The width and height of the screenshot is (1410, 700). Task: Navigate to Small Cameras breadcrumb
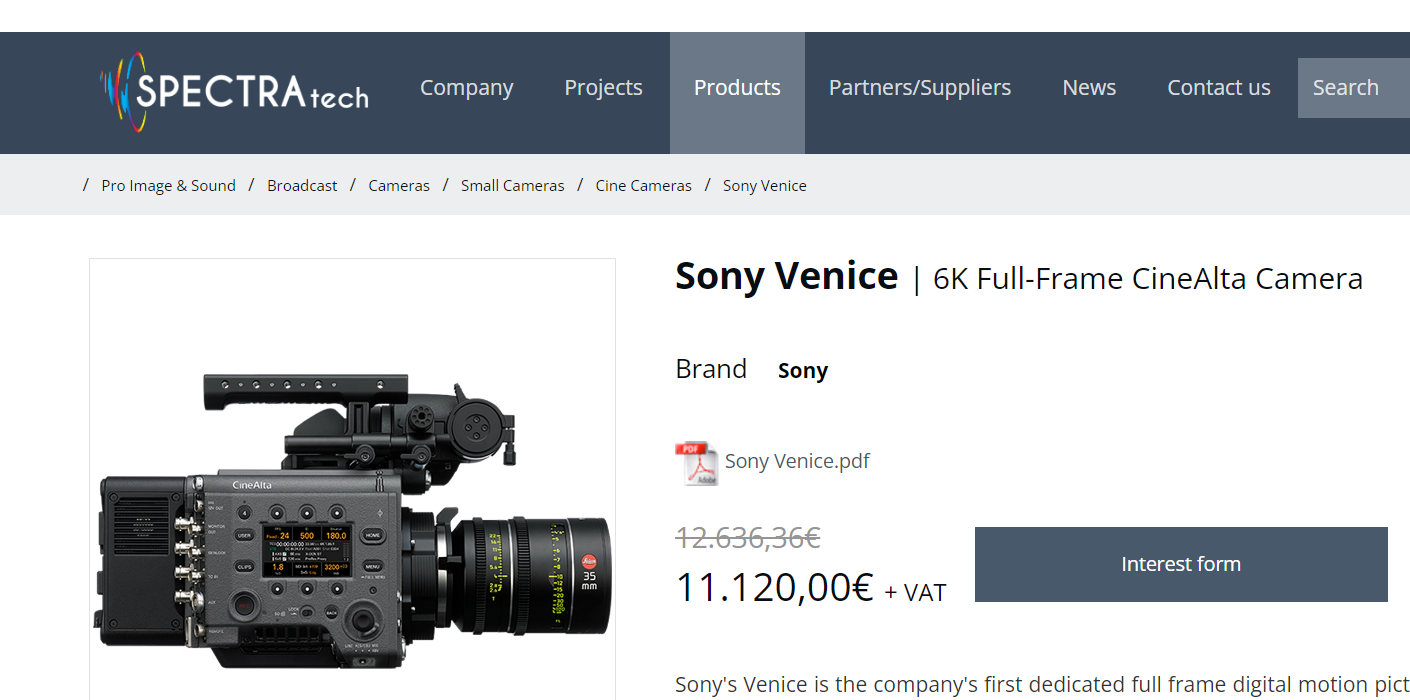(x=512, y=186)
